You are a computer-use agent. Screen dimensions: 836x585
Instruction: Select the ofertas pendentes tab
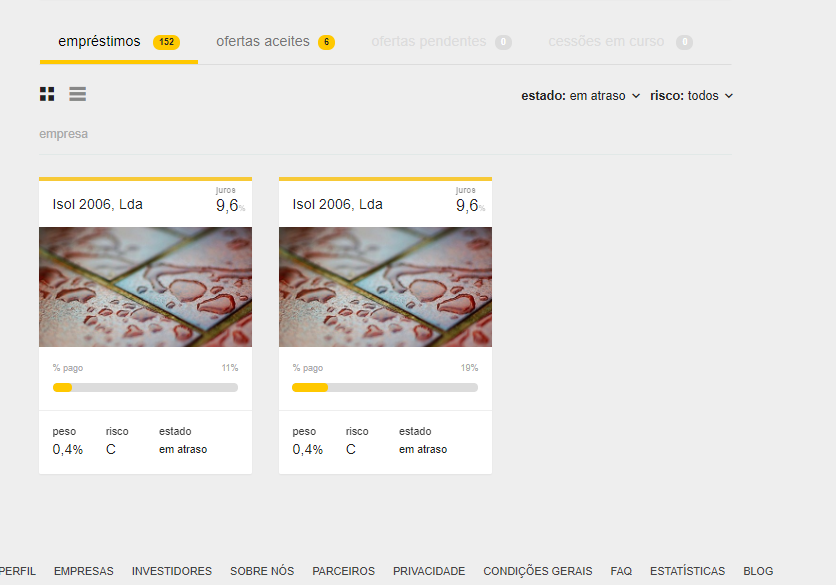pos(441,42)
